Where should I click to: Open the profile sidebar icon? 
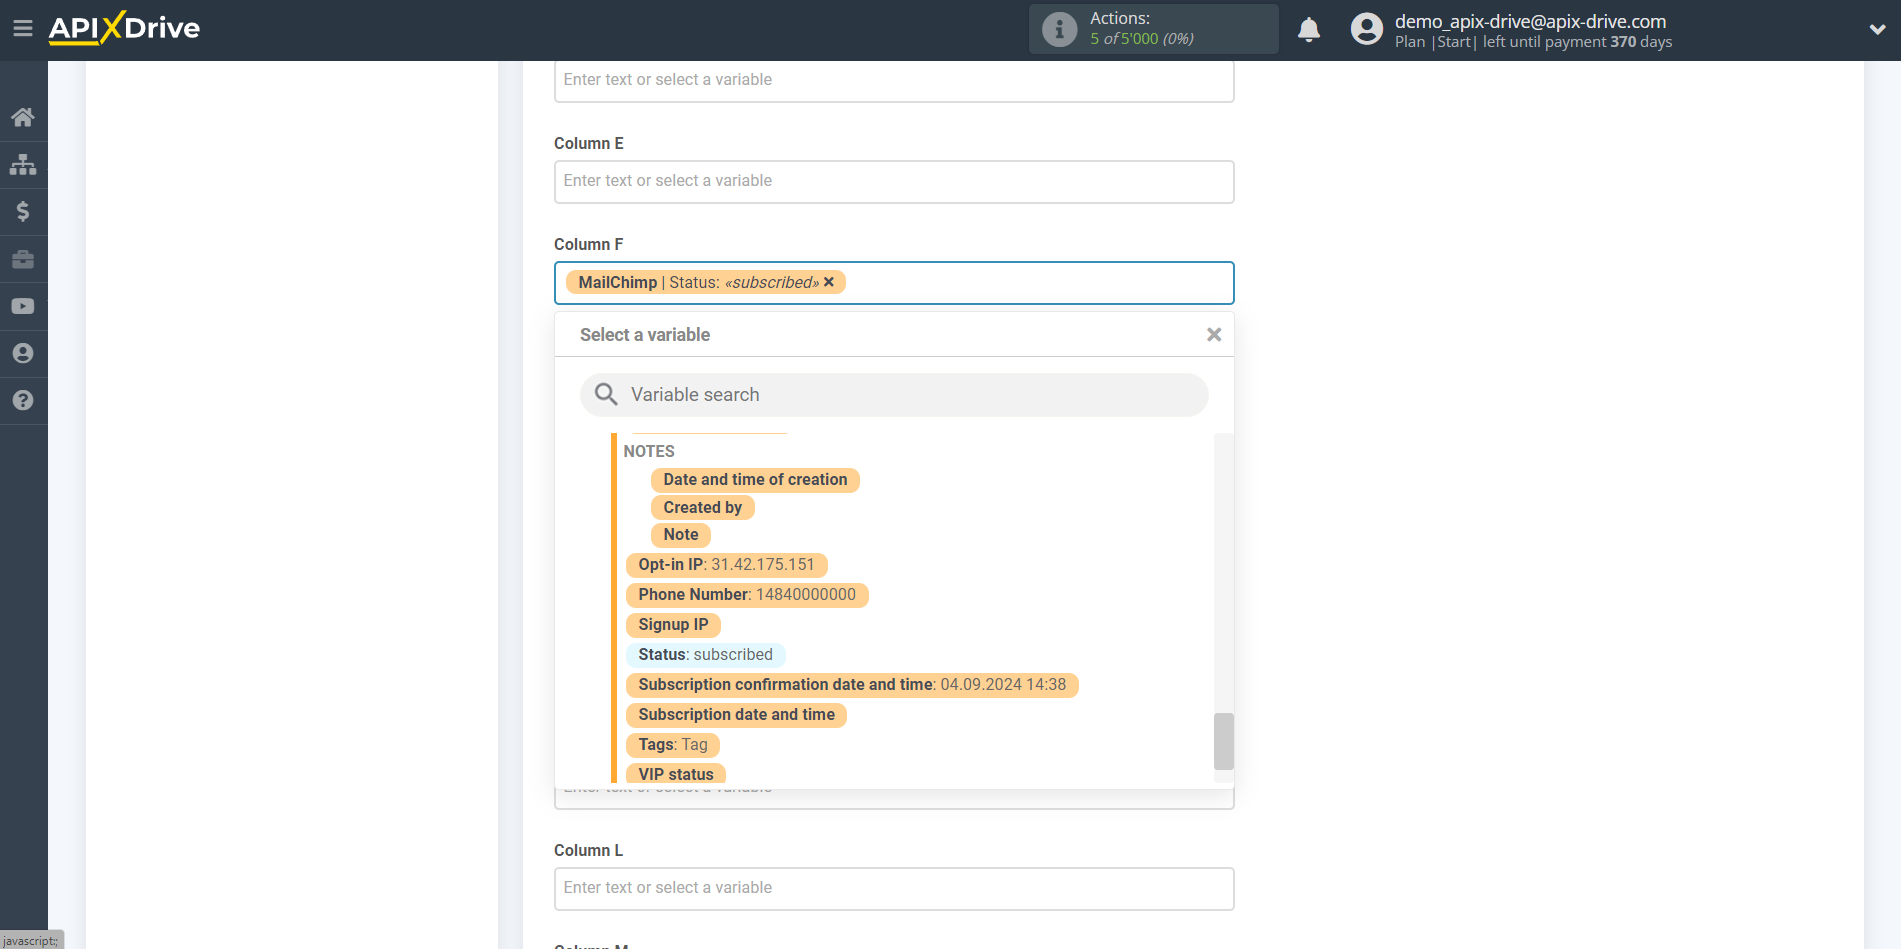(23, 353)
